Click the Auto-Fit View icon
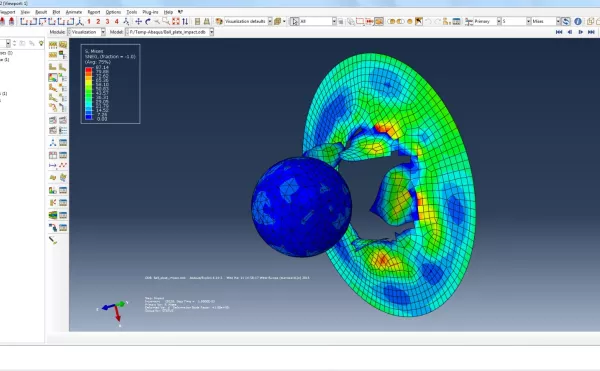The height and width of the screenshot is (371, 600). [176, 21]
